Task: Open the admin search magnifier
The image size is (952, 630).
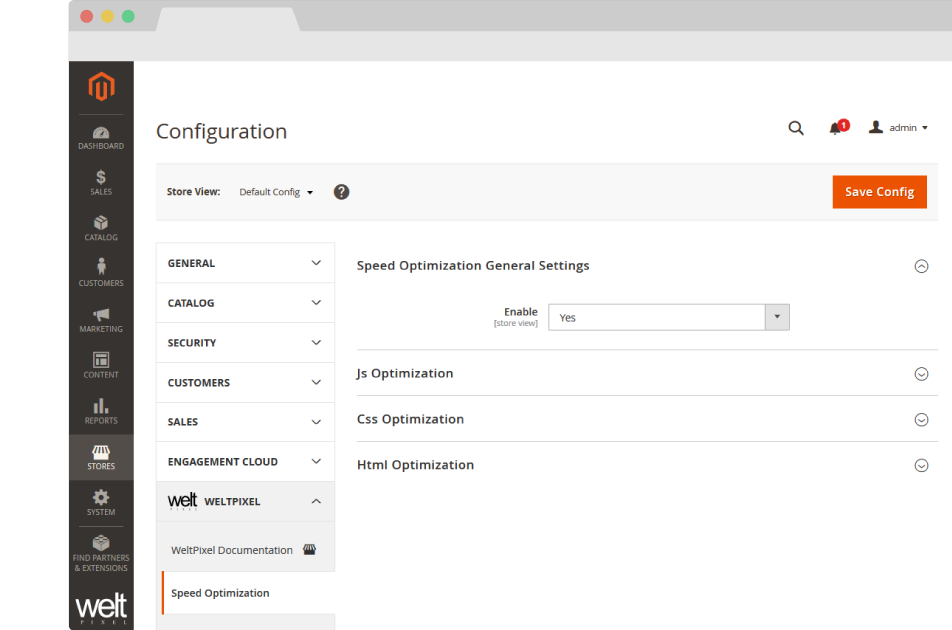Action: coord(796,128)
